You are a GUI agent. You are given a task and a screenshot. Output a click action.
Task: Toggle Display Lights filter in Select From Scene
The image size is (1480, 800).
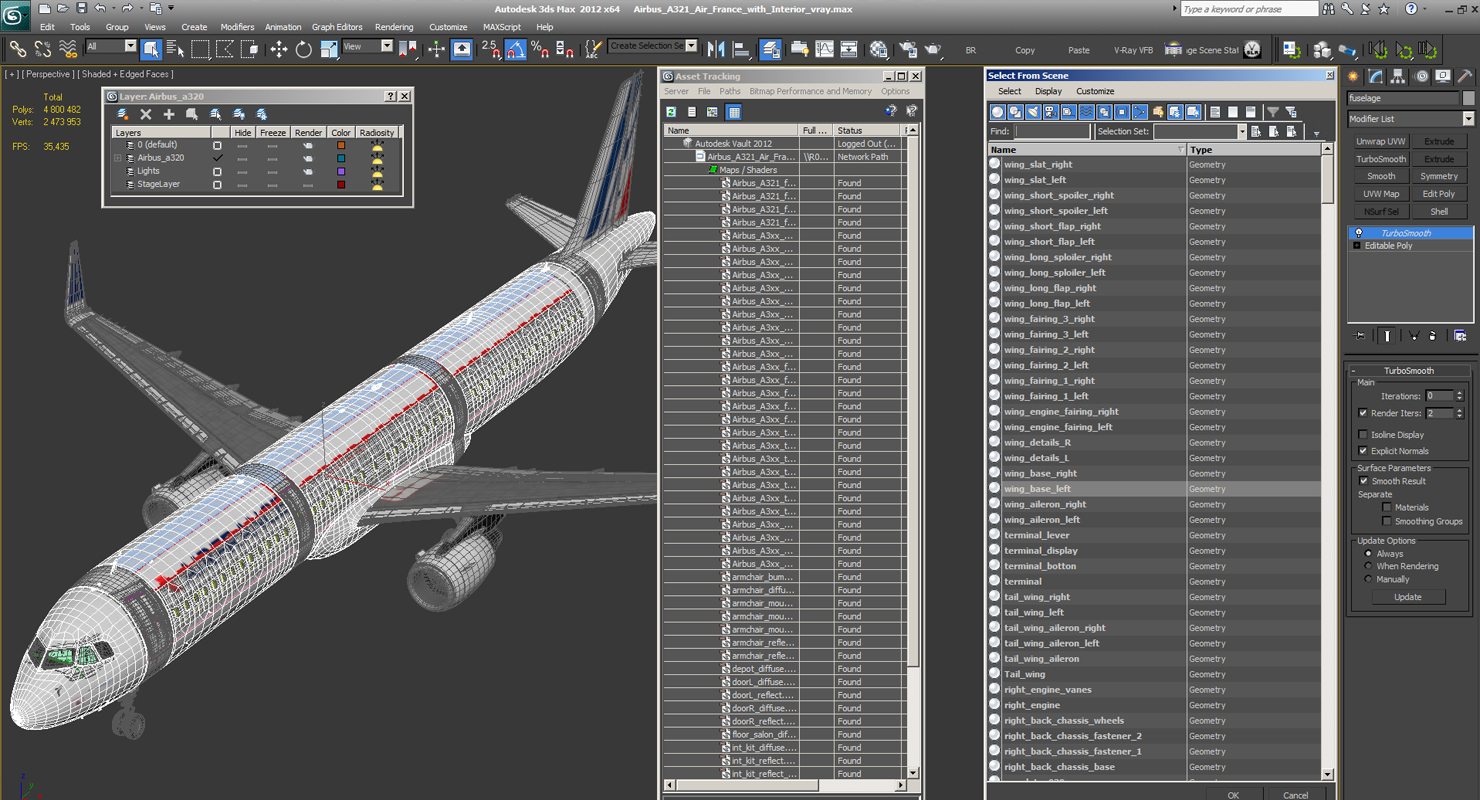tap(1033, 112)
